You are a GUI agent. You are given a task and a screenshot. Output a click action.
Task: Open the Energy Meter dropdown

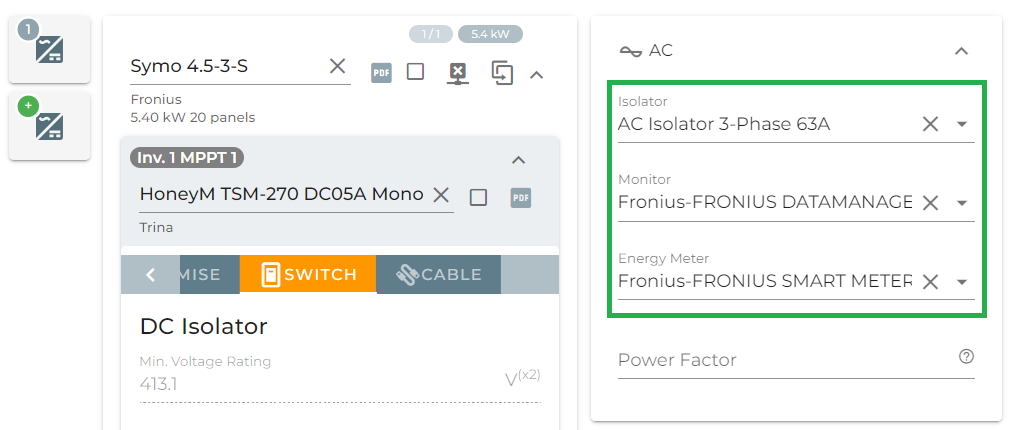tap(963, 281)
